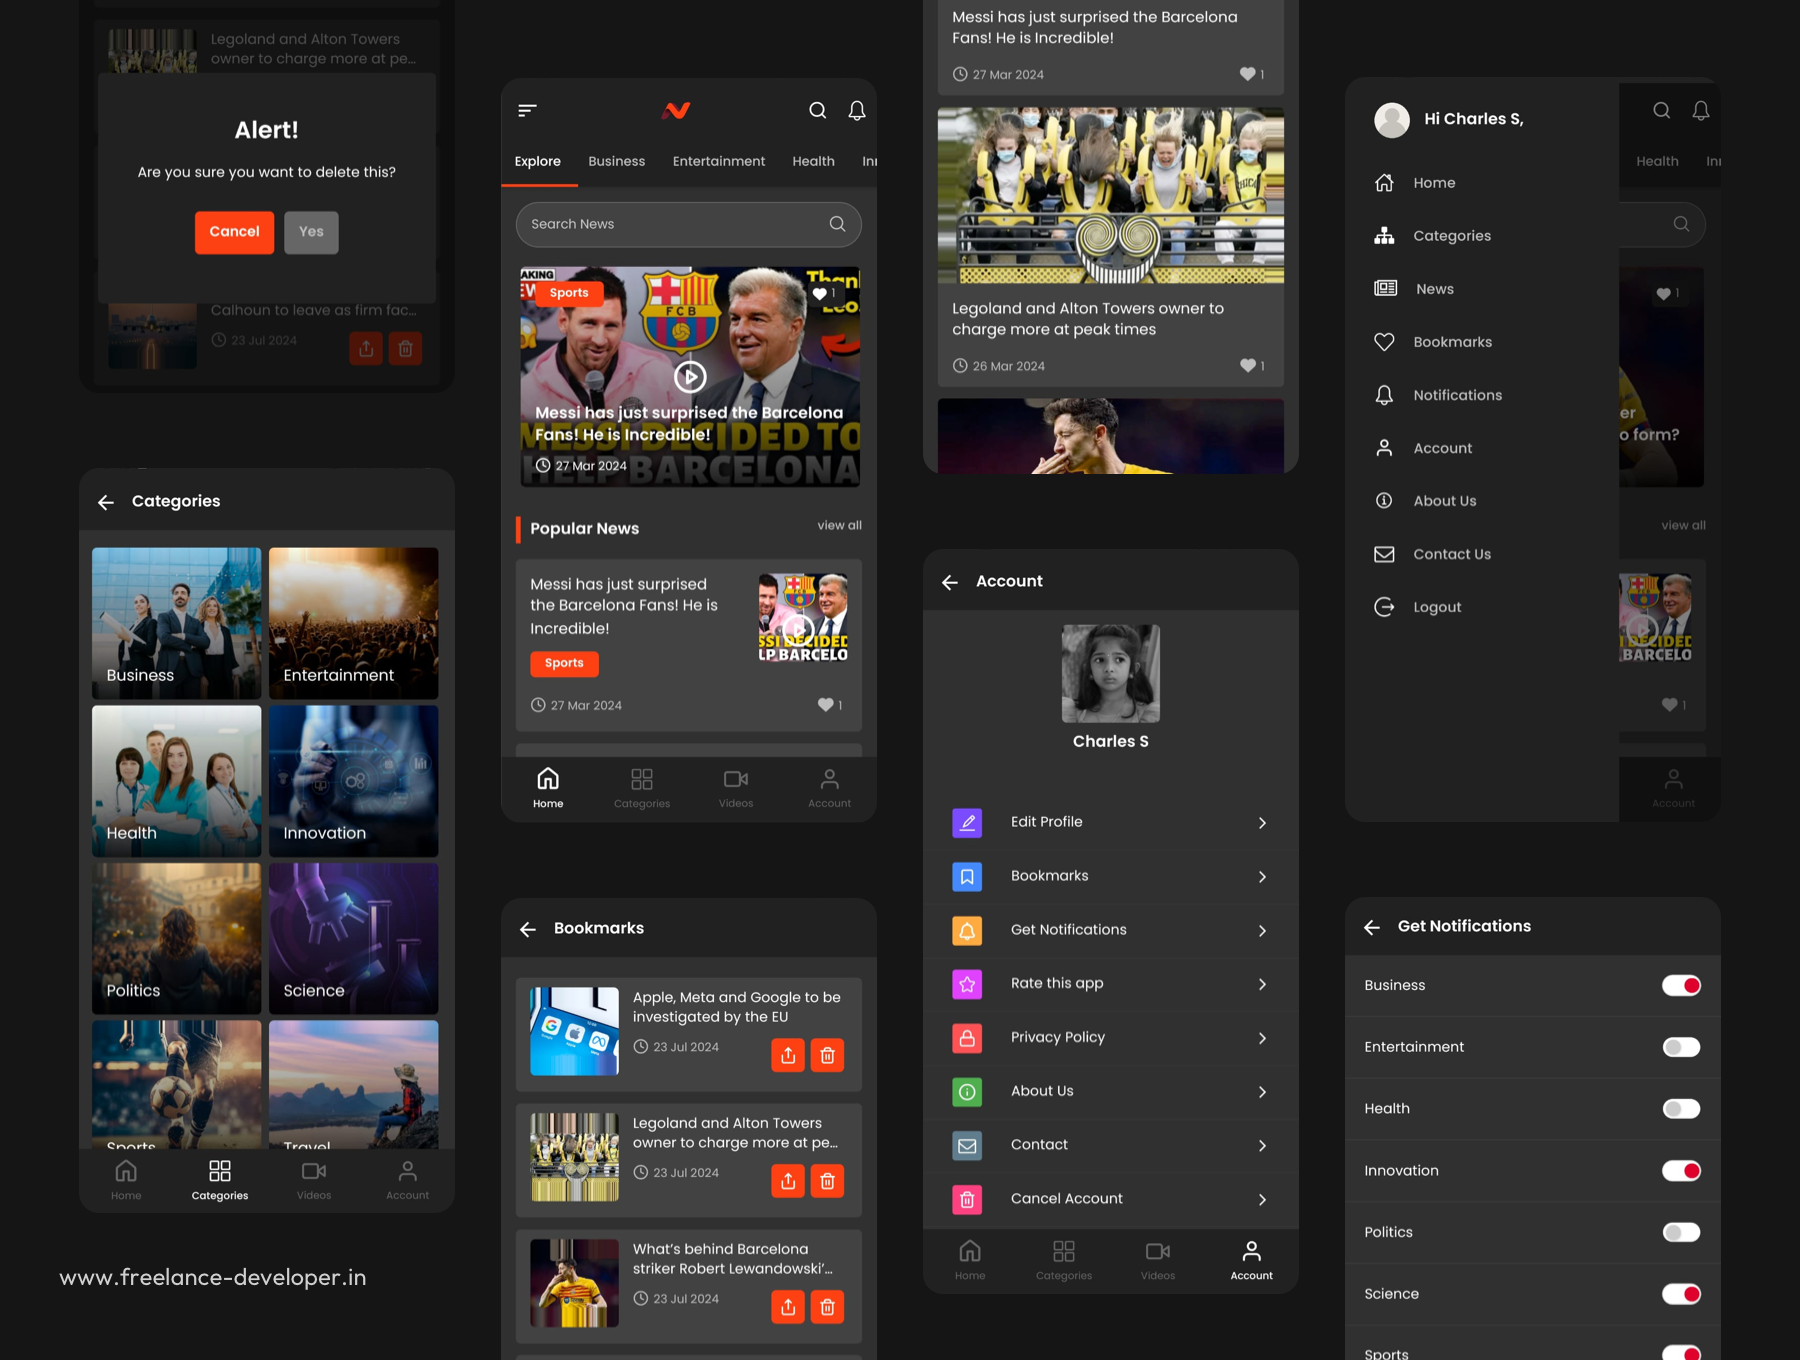
Task: Open the hamburger menu on home screen
Action: (x=527, y=111)
